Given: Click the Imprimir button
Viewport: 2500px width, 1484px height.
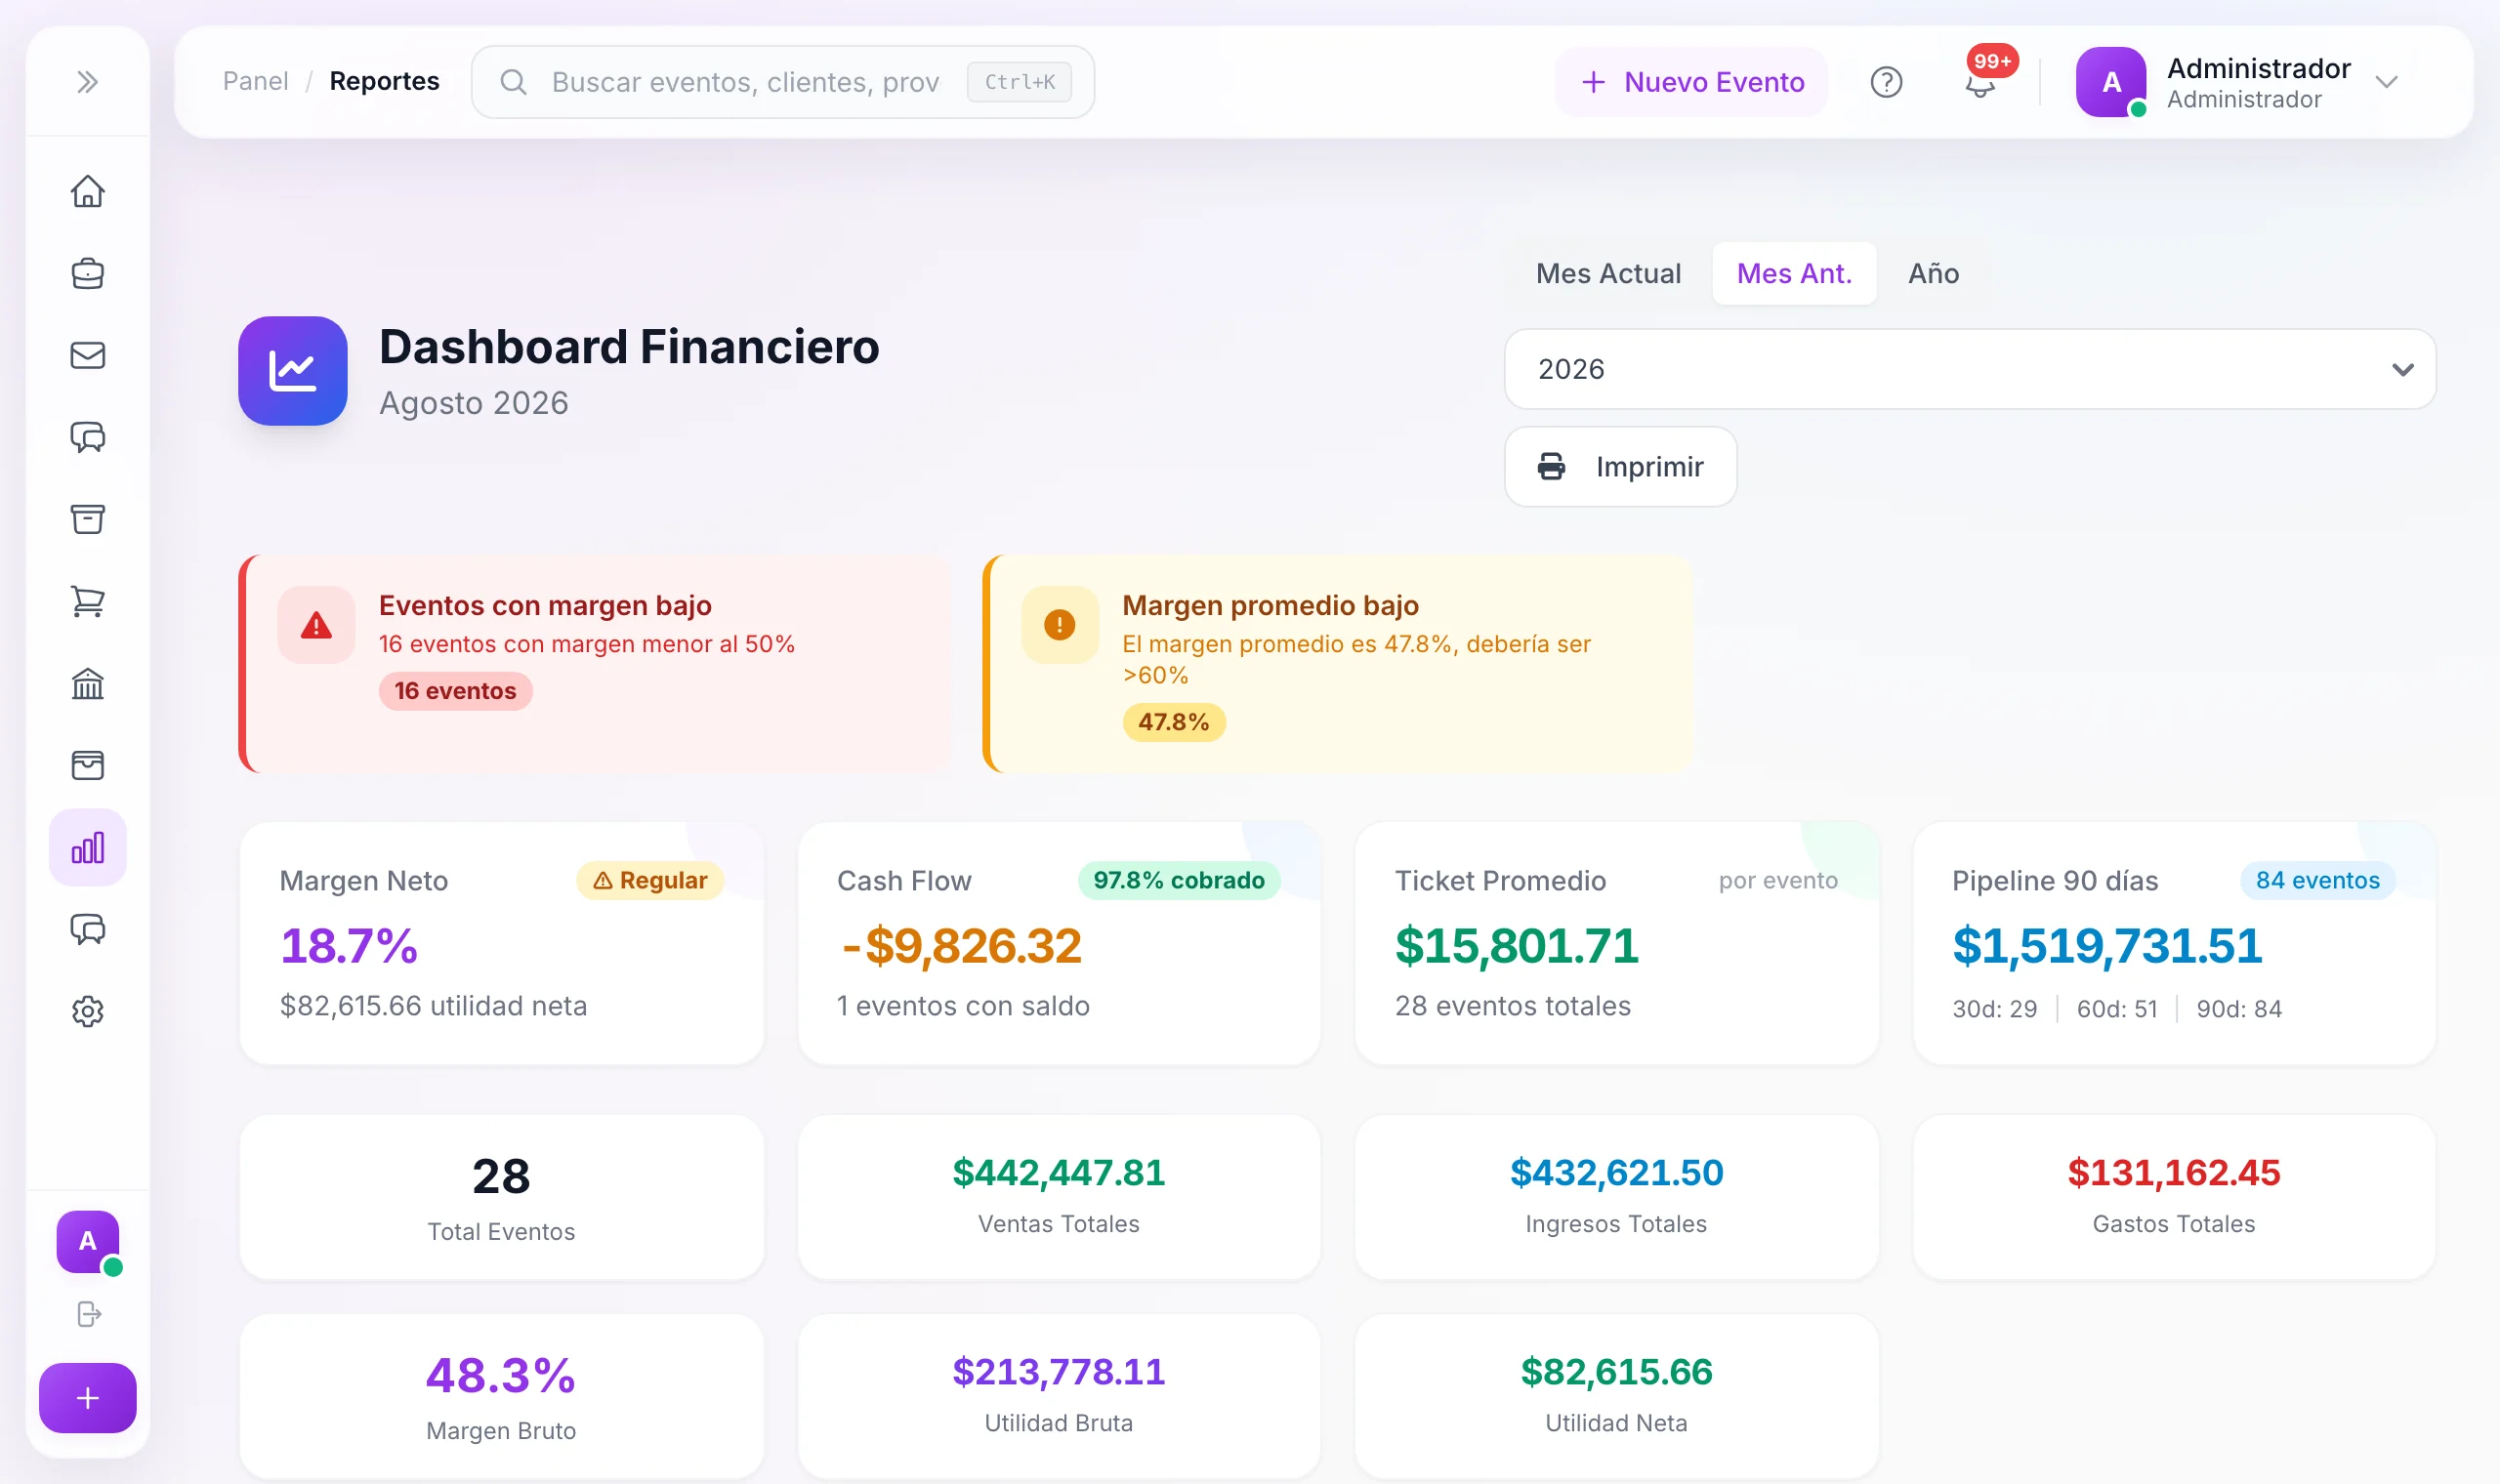Looking at the screenshot, I should (x=1620, y=467).
